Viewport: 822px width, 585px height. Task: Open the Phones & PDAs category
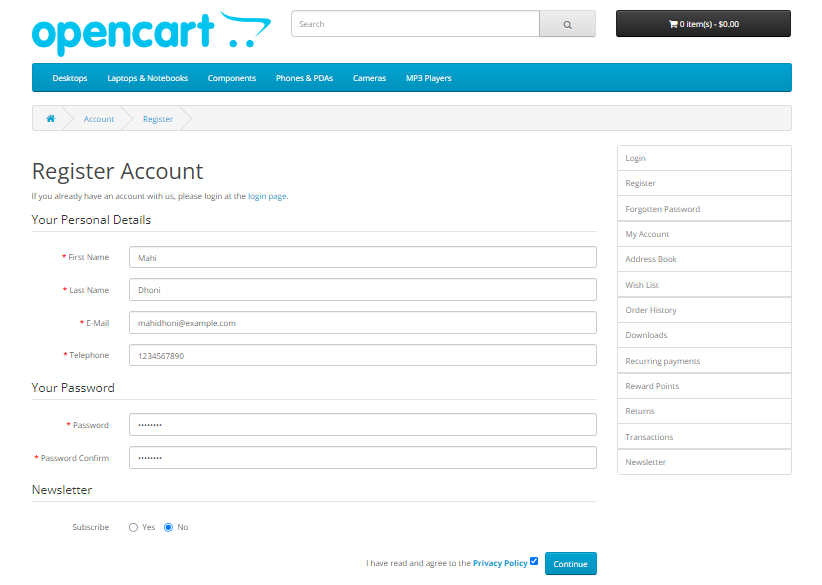click(304, 78)
